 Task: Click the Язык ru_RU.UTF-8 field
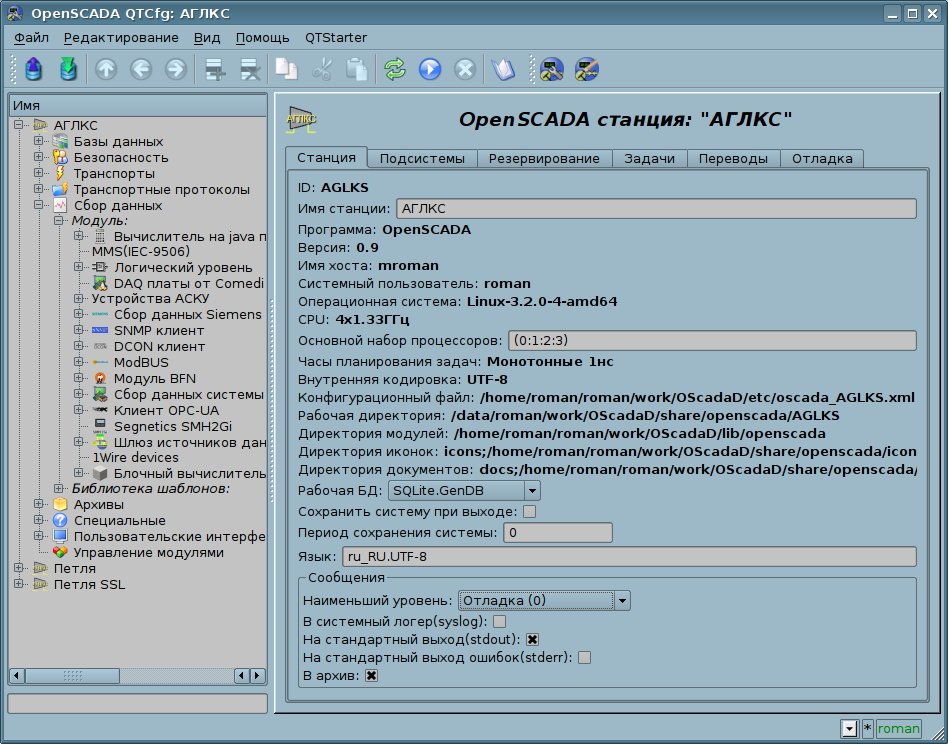(629, 556)
